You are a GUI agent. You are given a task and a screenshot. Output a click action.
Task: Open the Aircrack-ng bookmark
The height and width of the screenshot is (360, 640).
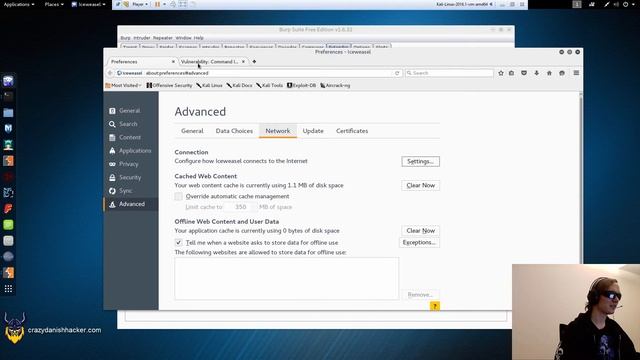click(335, 85)
